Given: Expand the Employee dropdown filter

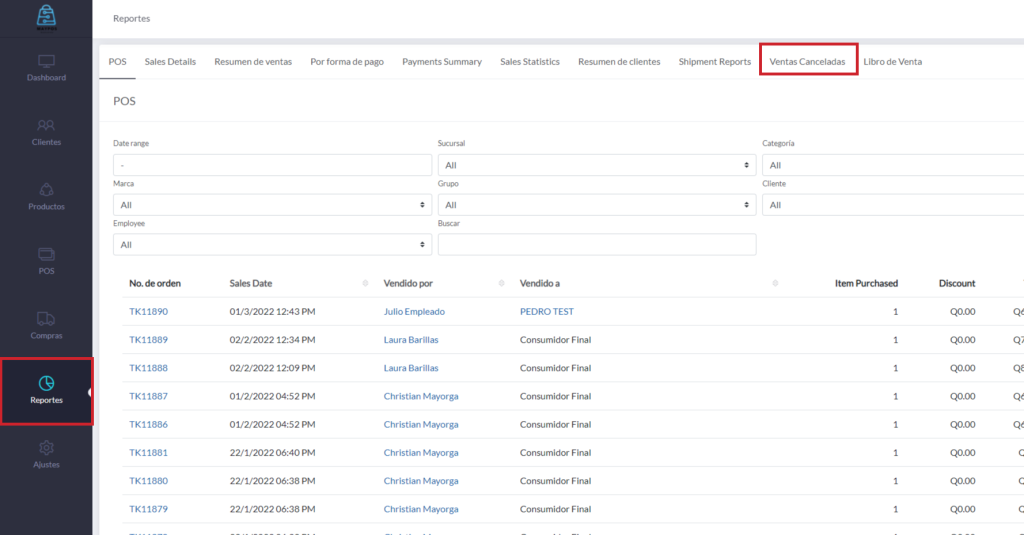Looking at the screenshot, I should pos(272,245).
